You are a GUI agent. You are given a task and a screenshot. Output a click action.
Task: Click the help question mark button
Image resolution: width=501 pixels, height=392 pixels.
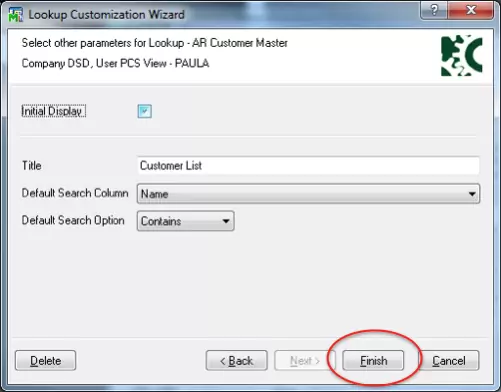434,10
